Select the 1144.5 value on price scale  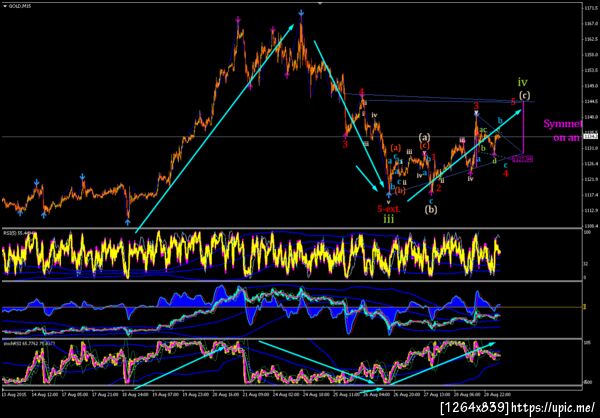pyautogui.click(x=589, y=101)
